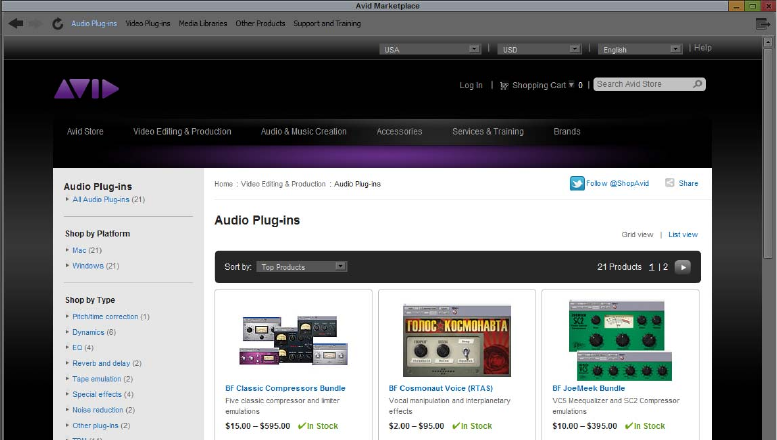Image resolution: width=777 pixels, height=440 pixels.
Task: Click the search magnifier icon
Action: pos(698,84)
